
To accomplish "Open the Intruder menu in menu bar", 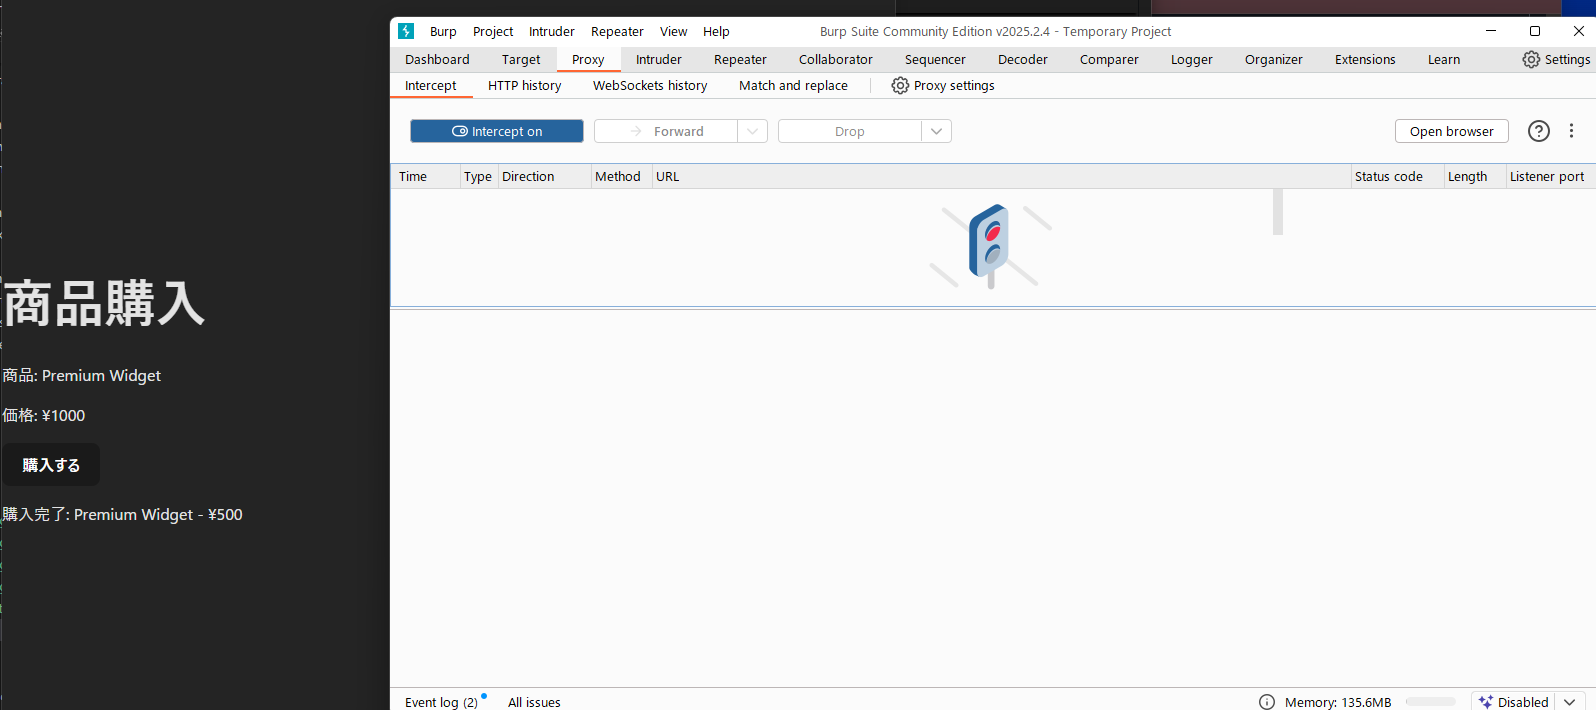I will 552,31.
